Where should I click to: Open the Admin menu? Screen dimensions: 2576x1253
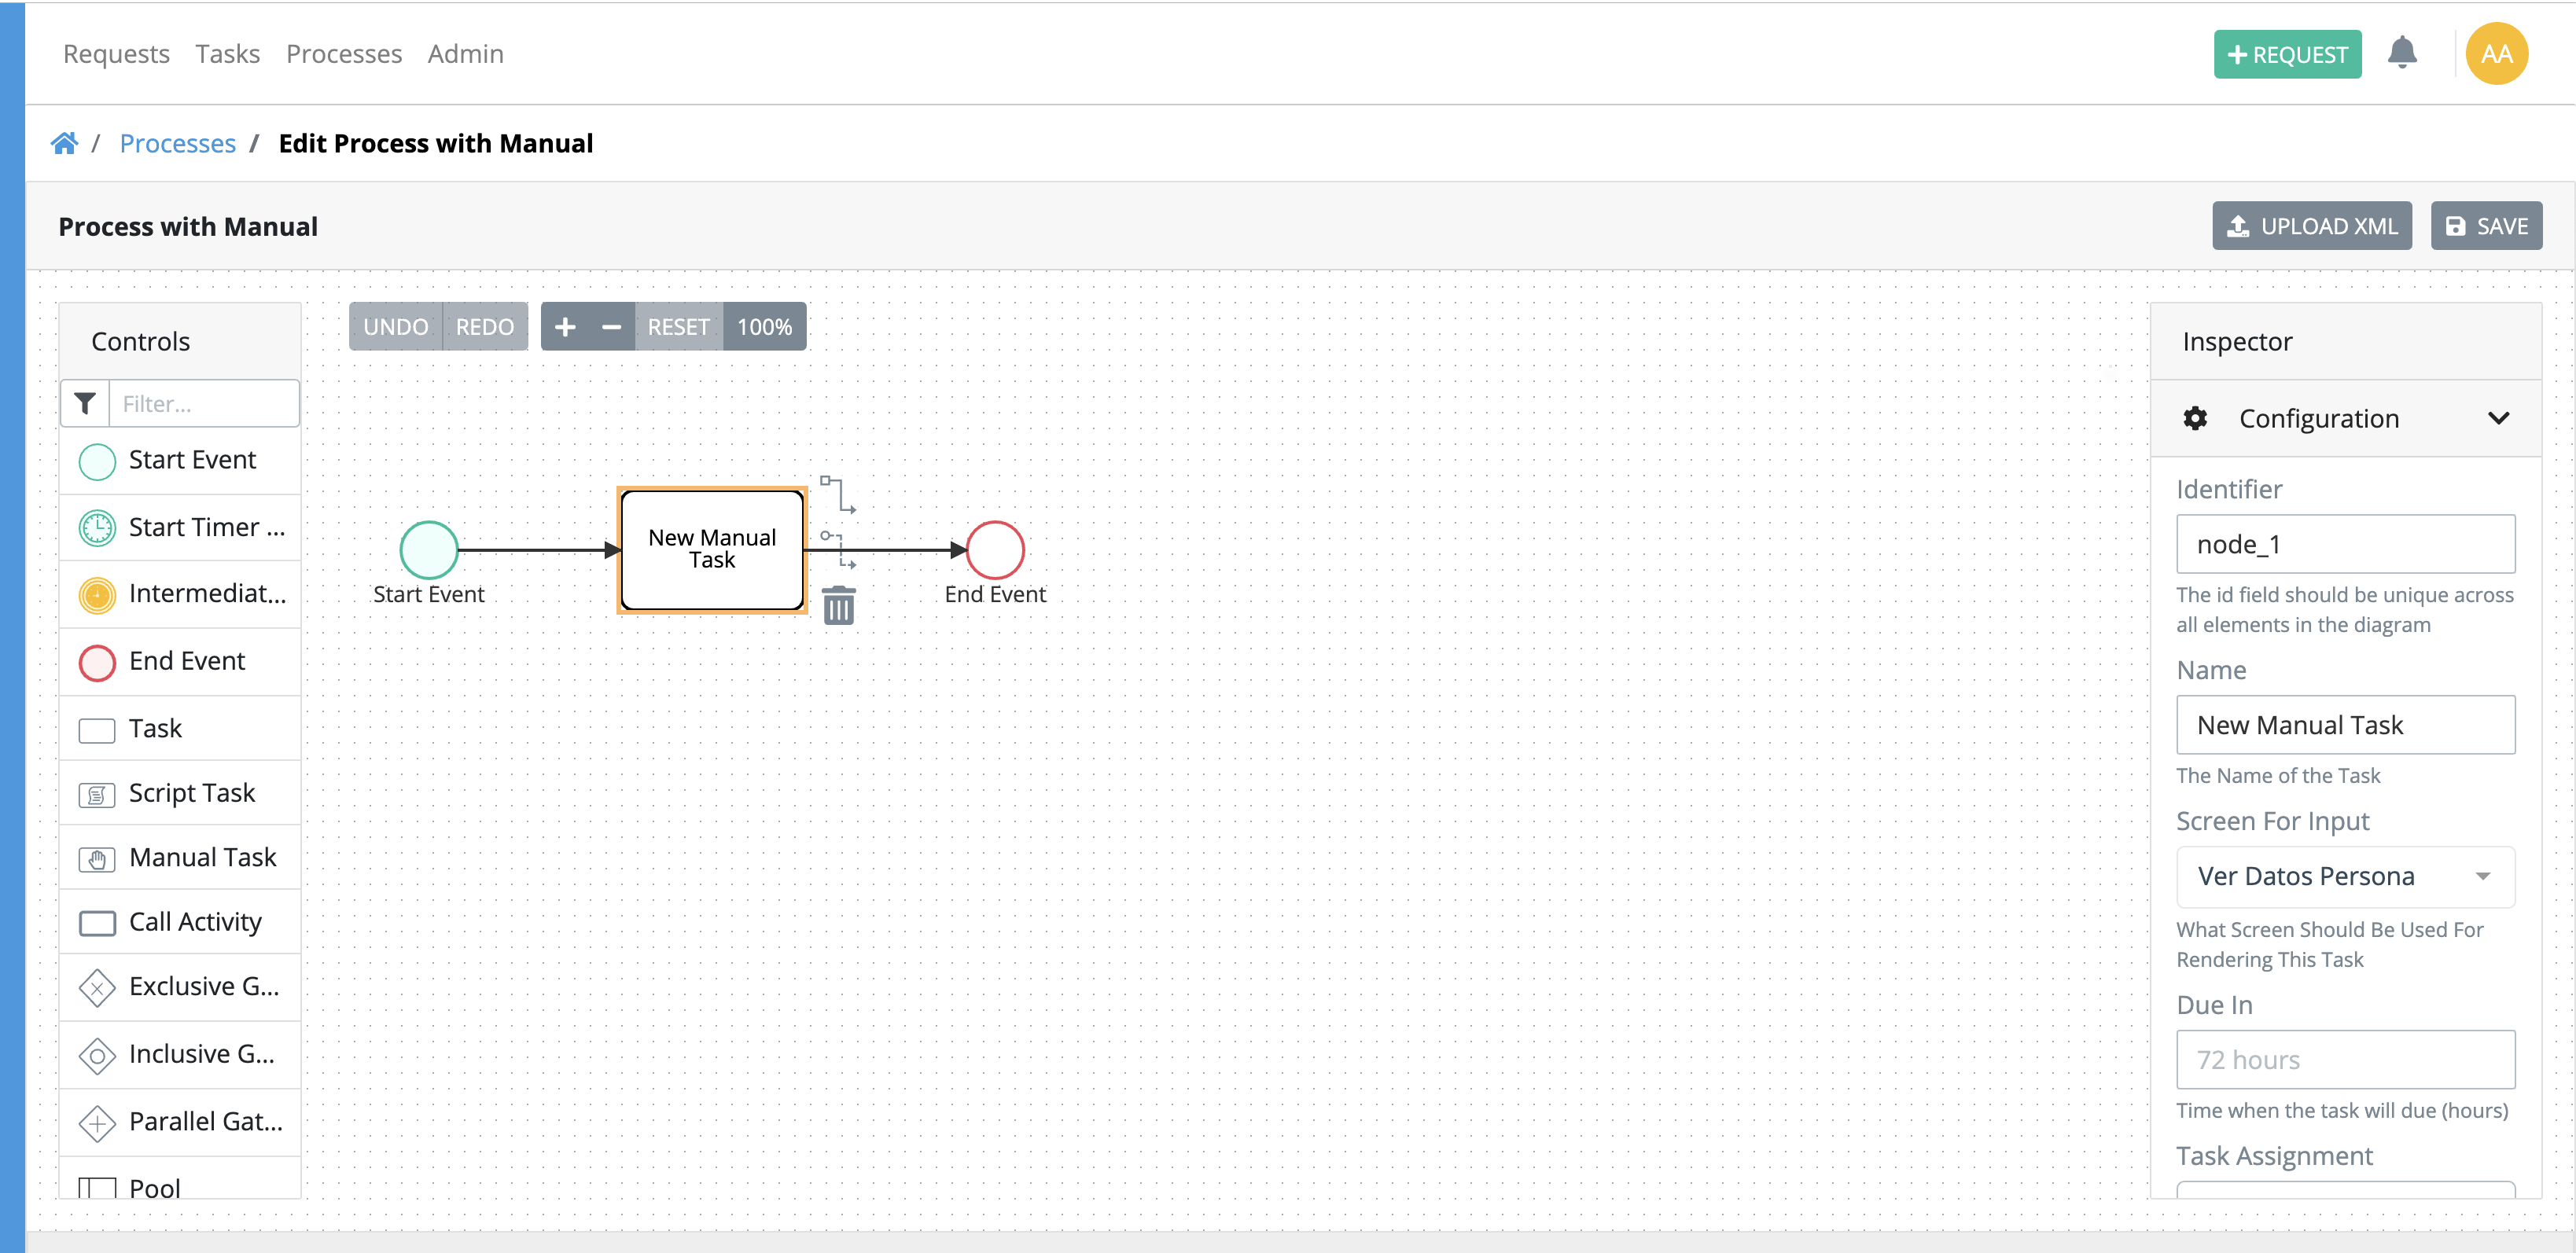pyautogui.click(x=465, y=54)
